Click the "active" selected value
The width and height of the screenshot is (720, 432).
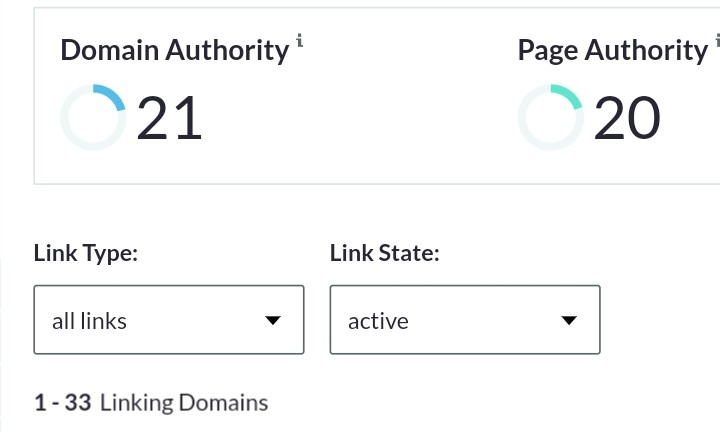(x=378, y=321)
